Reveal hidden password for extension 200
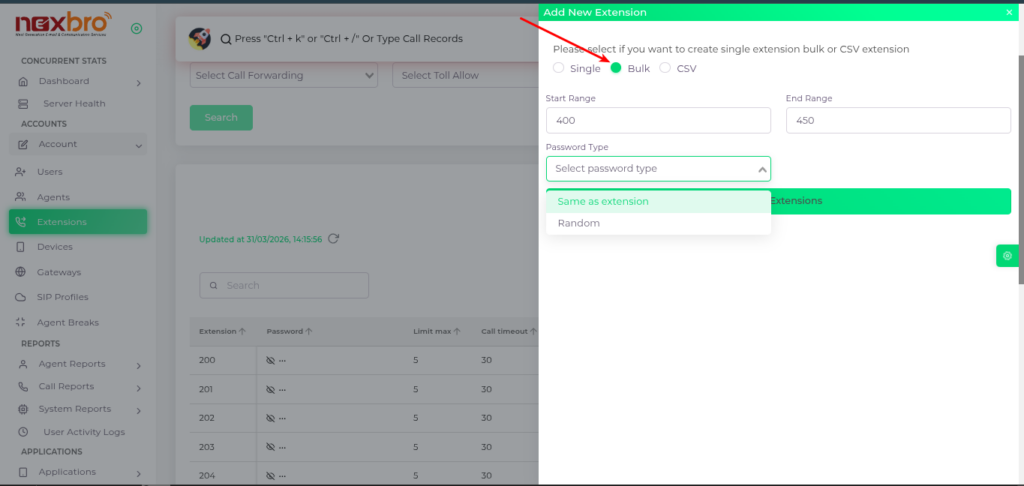Screen dimensions: 1024x486 pos(271,360)
